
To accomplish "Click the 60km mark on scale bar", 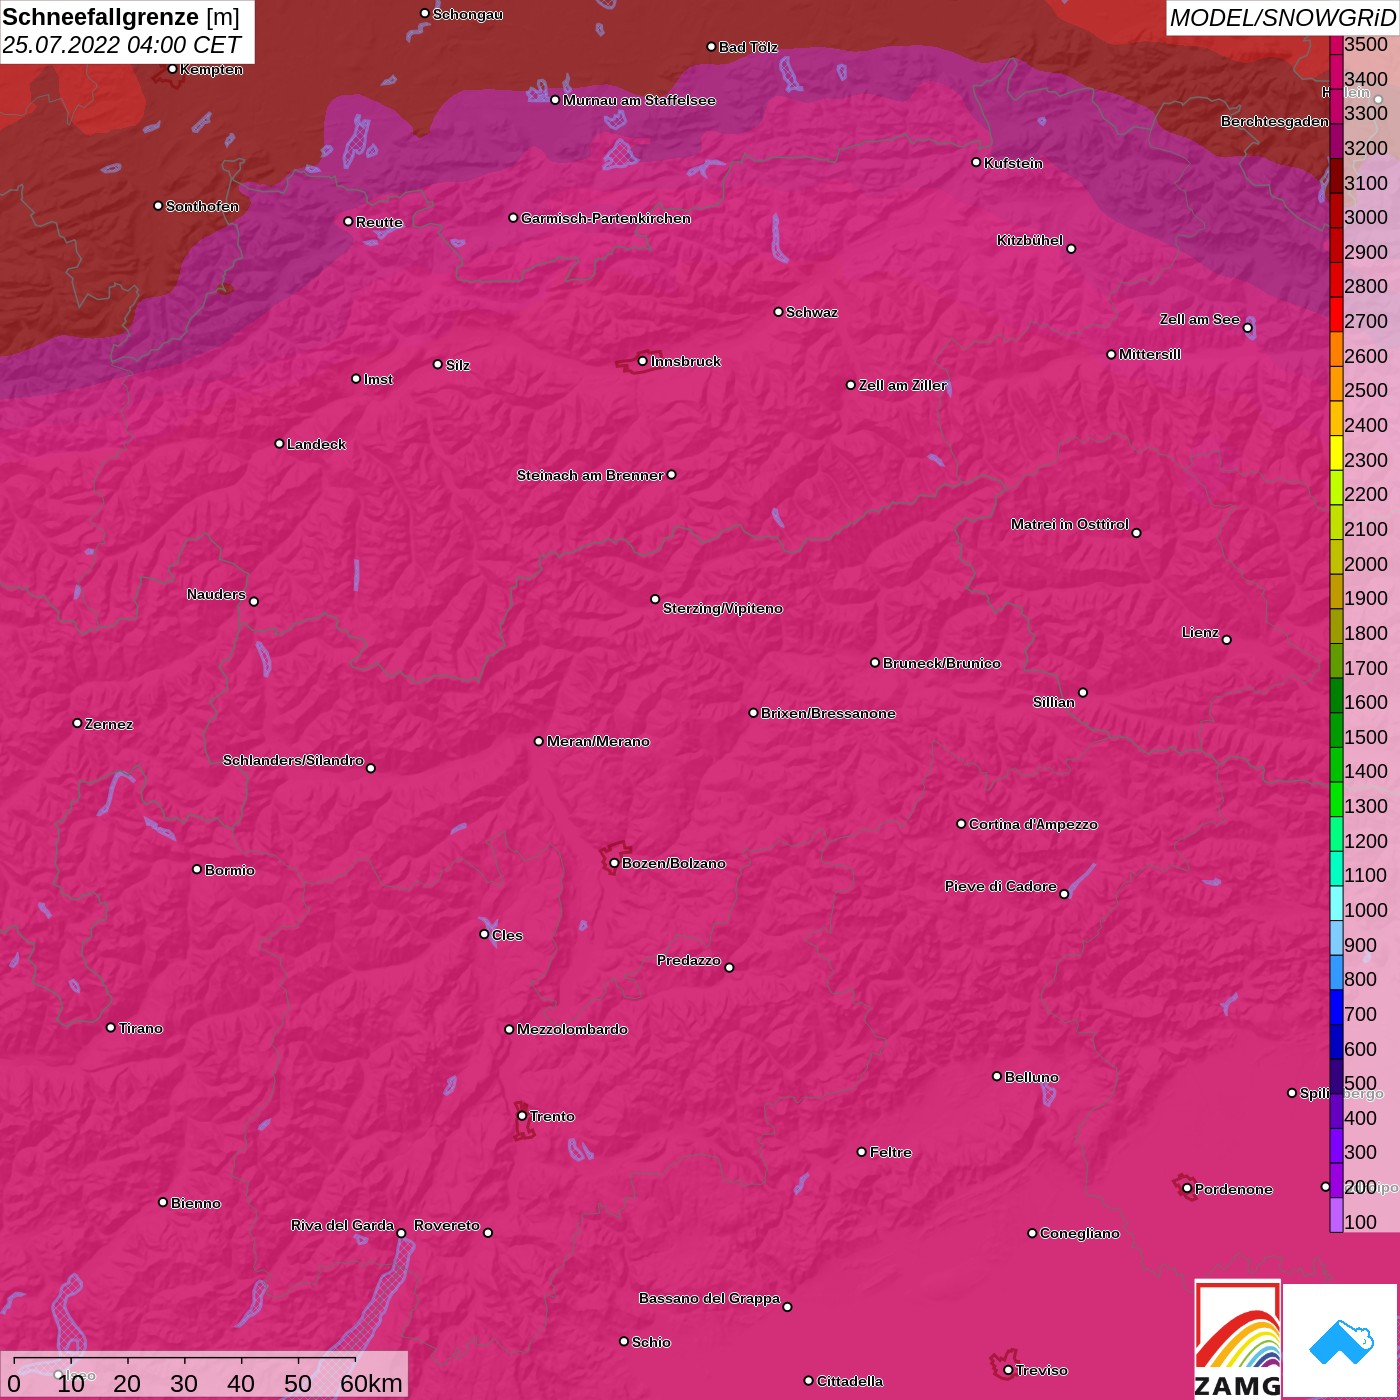I will click(x=370, y=1383).
